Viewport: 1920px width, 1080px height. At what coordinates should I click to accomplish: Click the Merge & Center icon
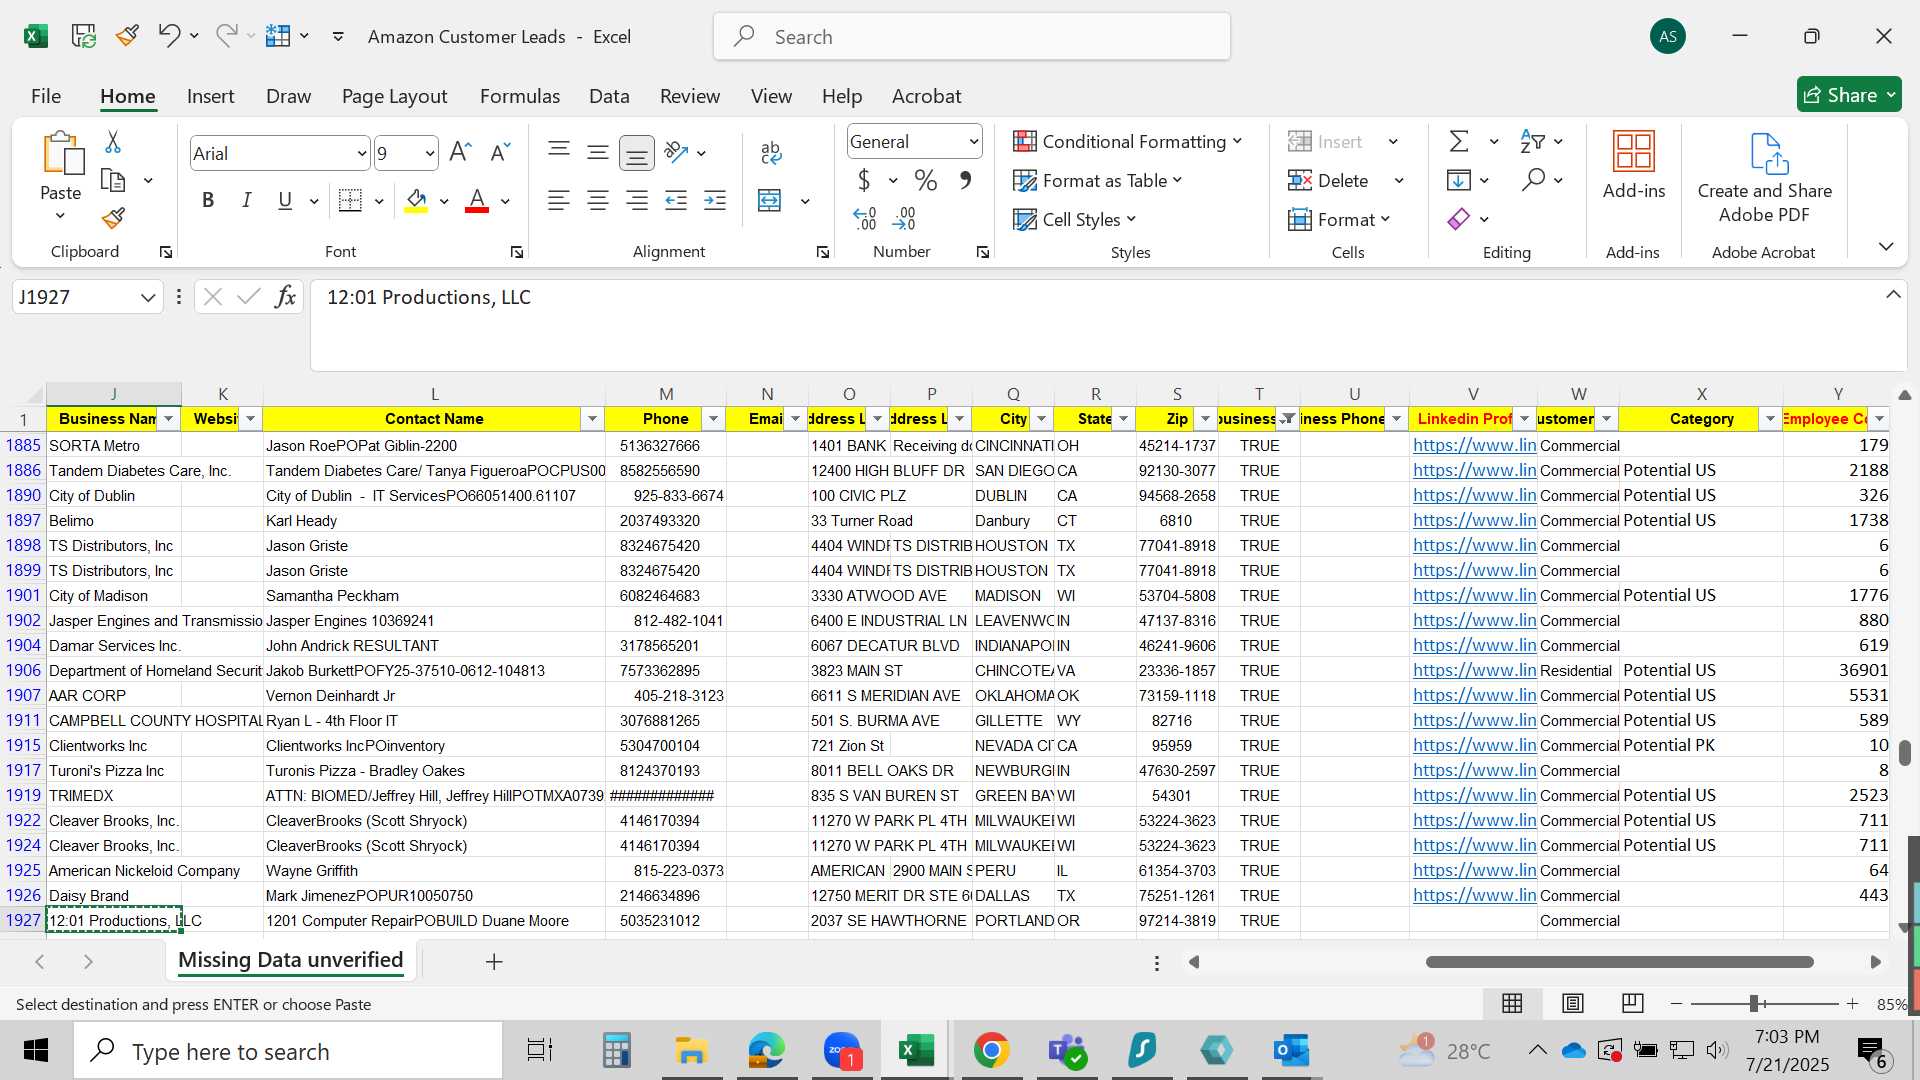(769, 200)
